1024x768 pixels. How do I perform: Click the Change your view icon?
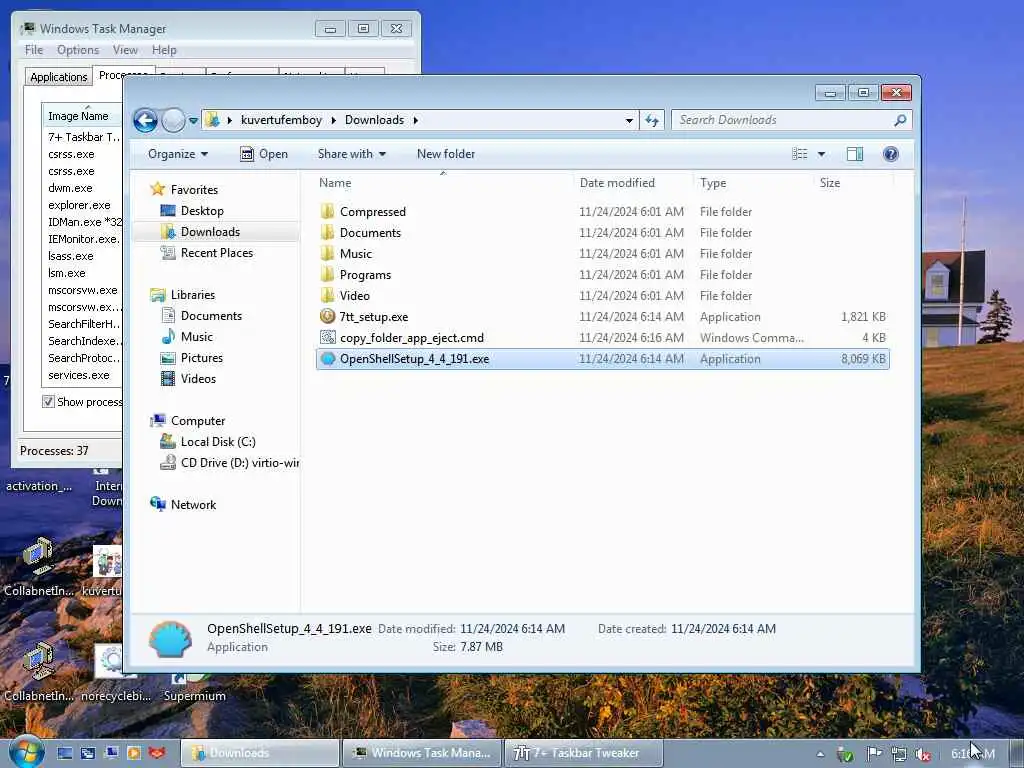tap(799, 154)
